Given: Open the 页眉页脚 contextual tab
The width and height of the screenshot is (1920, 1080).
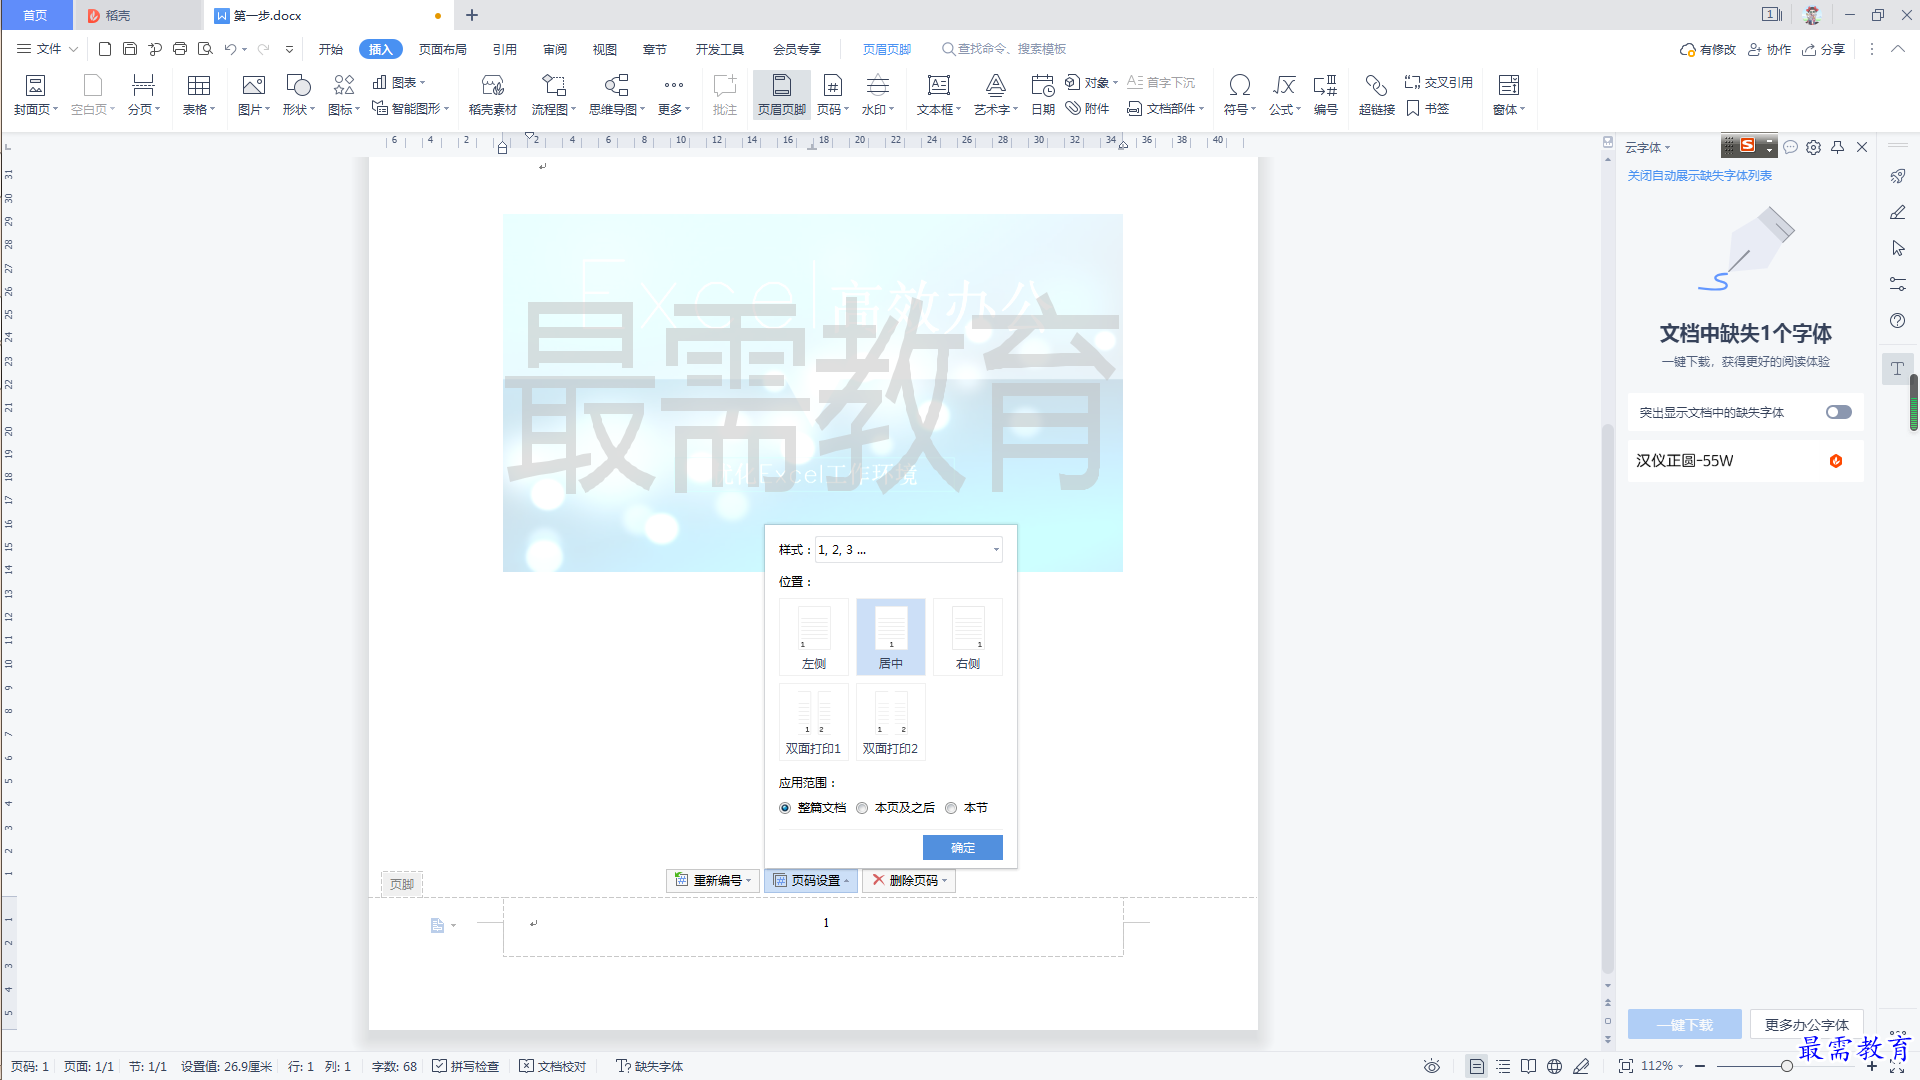Looking at the screenshot, I should coord(887,49).
